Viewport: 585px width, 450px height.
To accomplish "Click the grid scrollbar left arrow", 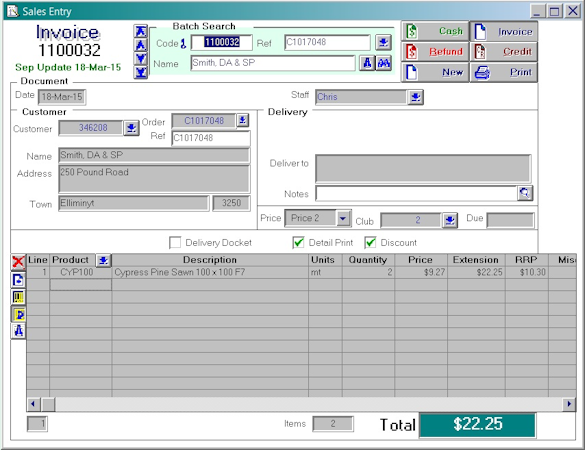I will 33,404.
